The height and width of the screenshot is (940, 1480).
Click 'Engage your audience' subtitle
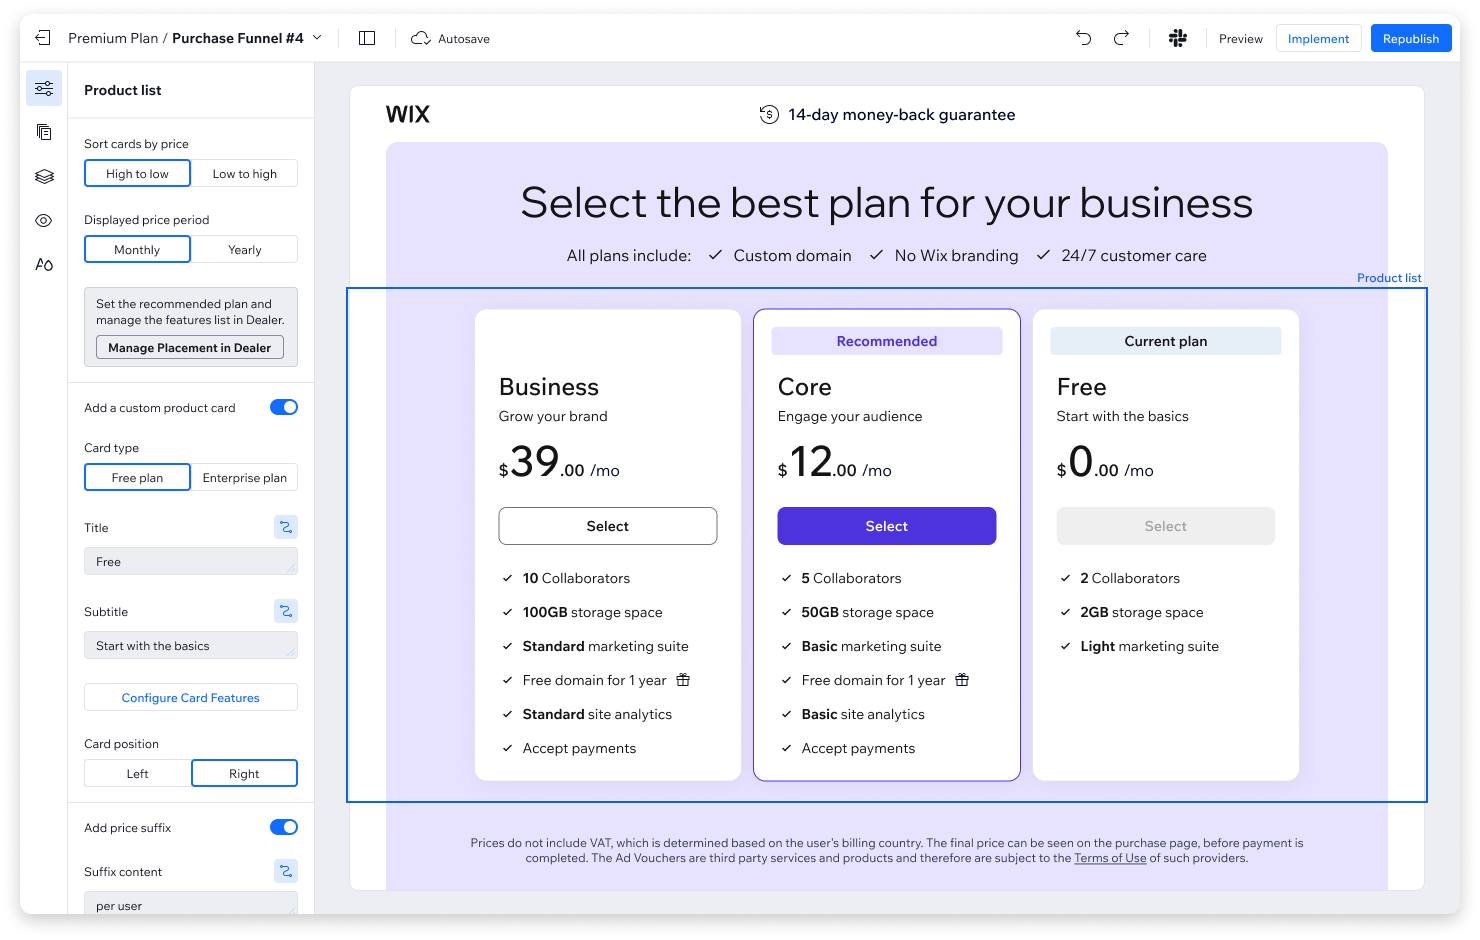click(850, 416)
